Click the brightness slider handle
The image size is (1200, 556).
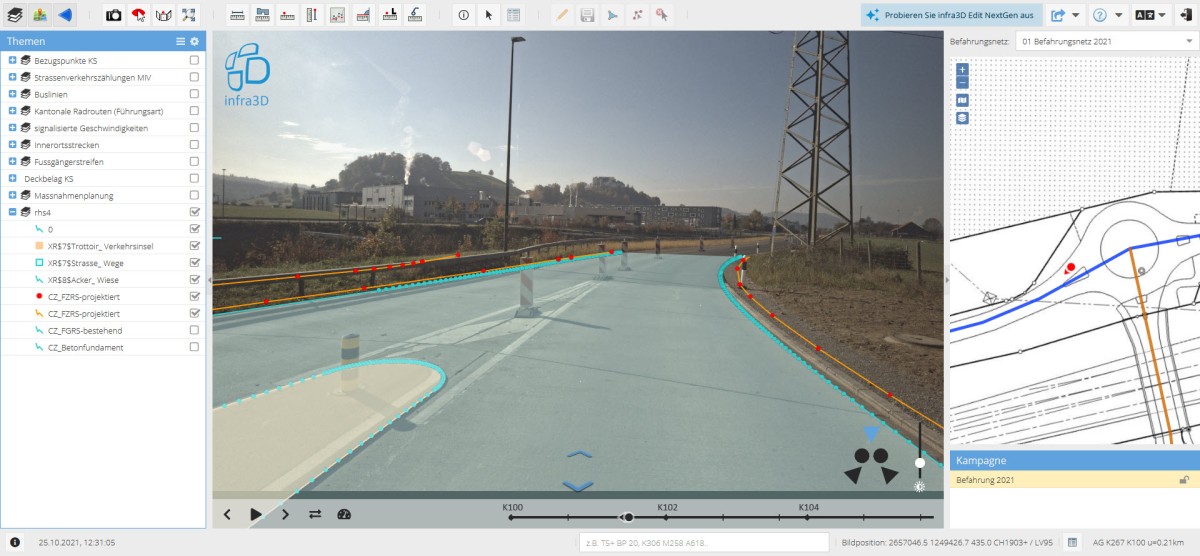point(920,463)
